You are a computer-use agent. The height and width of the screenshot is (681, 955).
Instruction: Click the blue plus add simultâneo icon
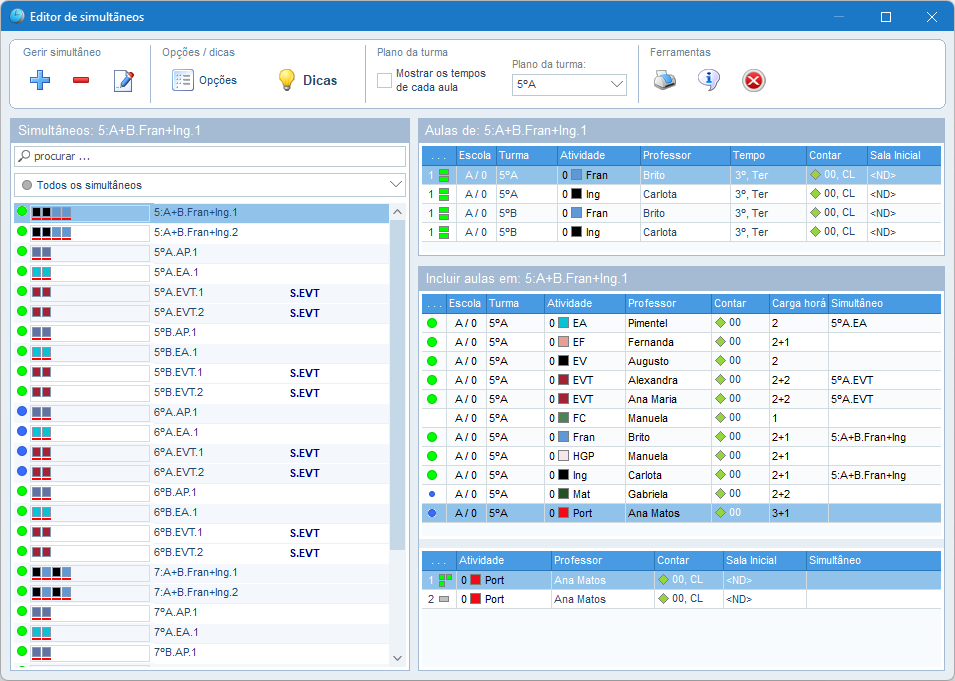coord(40,80)
